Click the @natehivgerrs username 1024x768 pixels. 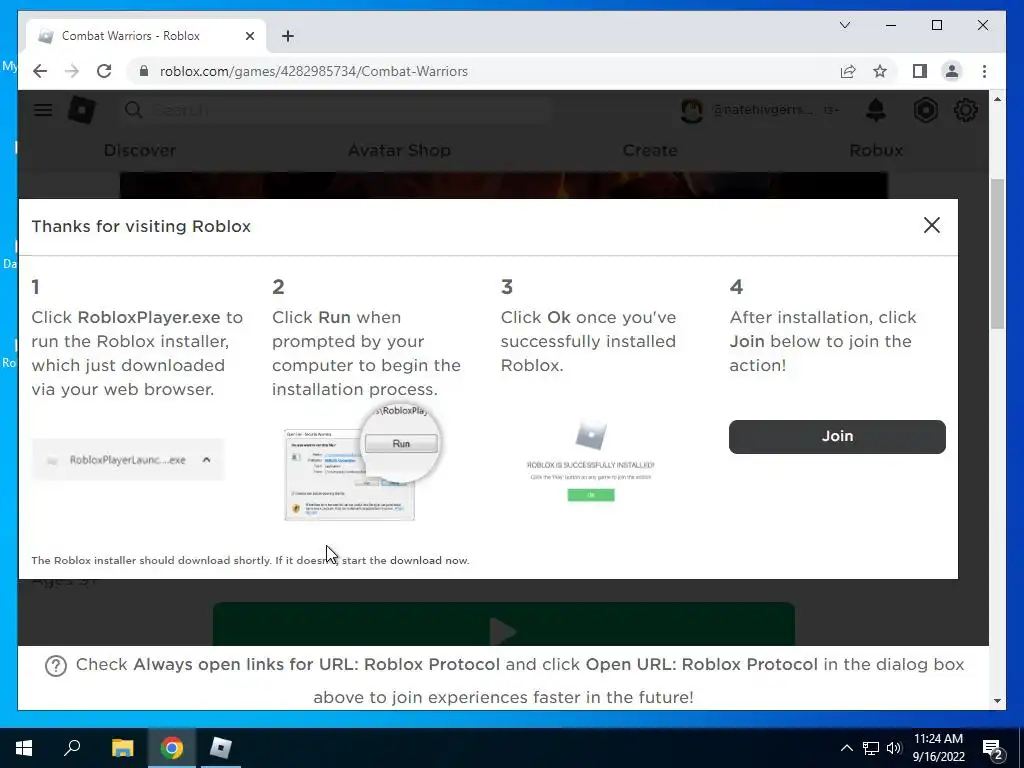762,110
